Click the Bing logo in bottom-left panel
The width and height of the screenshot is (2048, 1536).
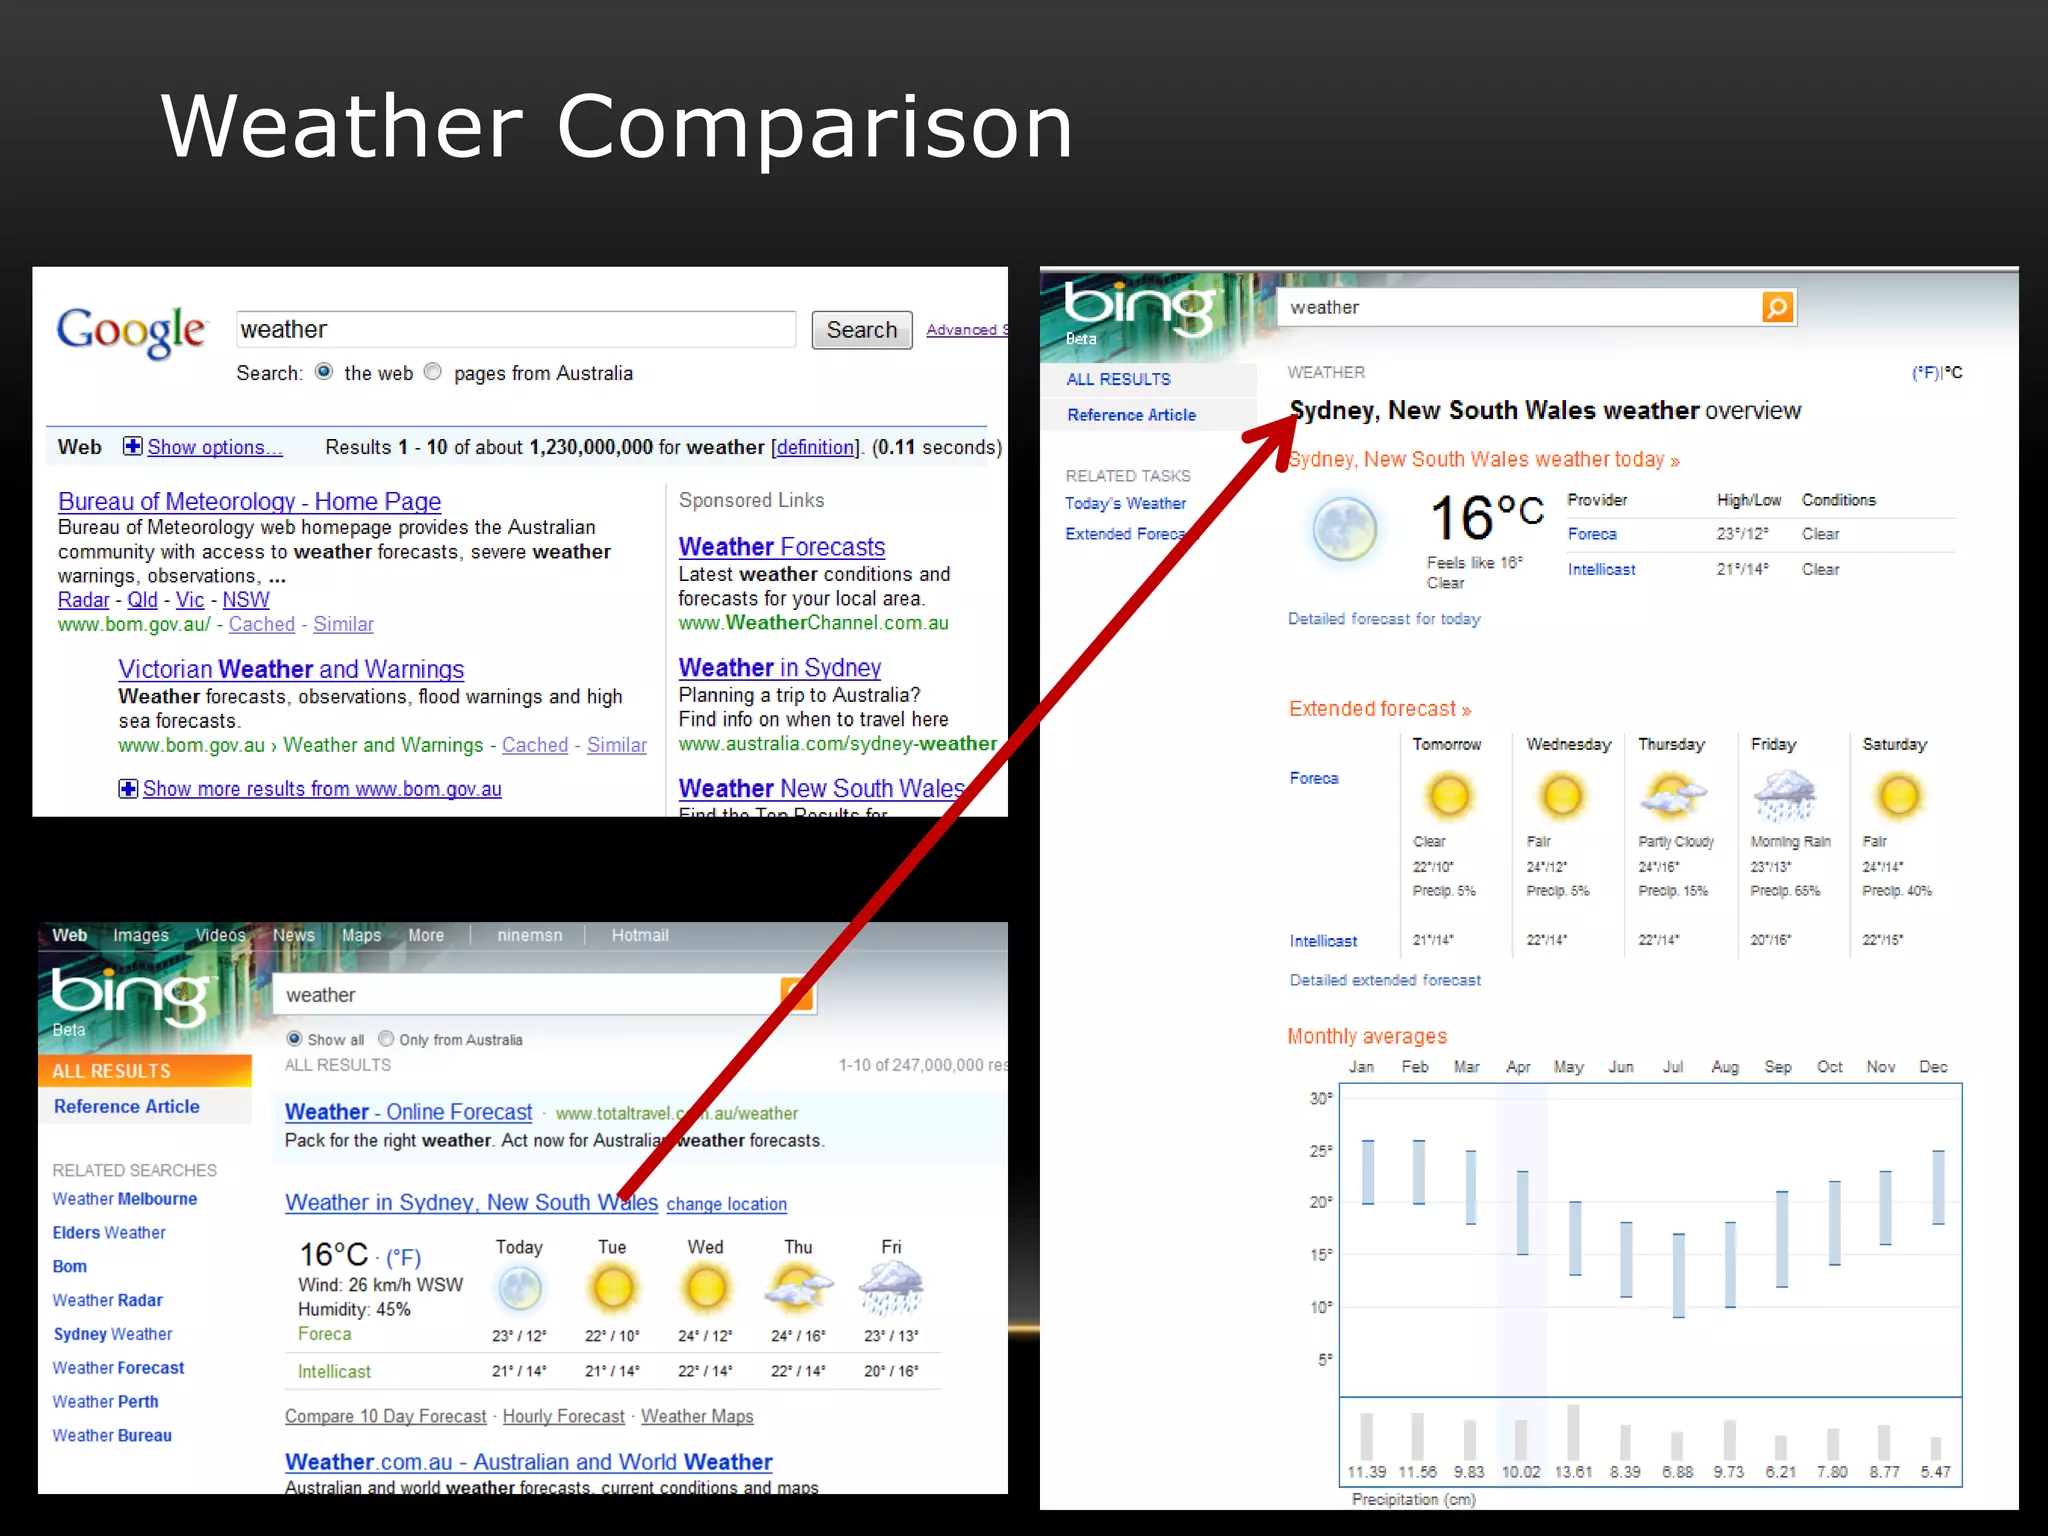pyautogui.click(x=134, y=995)
